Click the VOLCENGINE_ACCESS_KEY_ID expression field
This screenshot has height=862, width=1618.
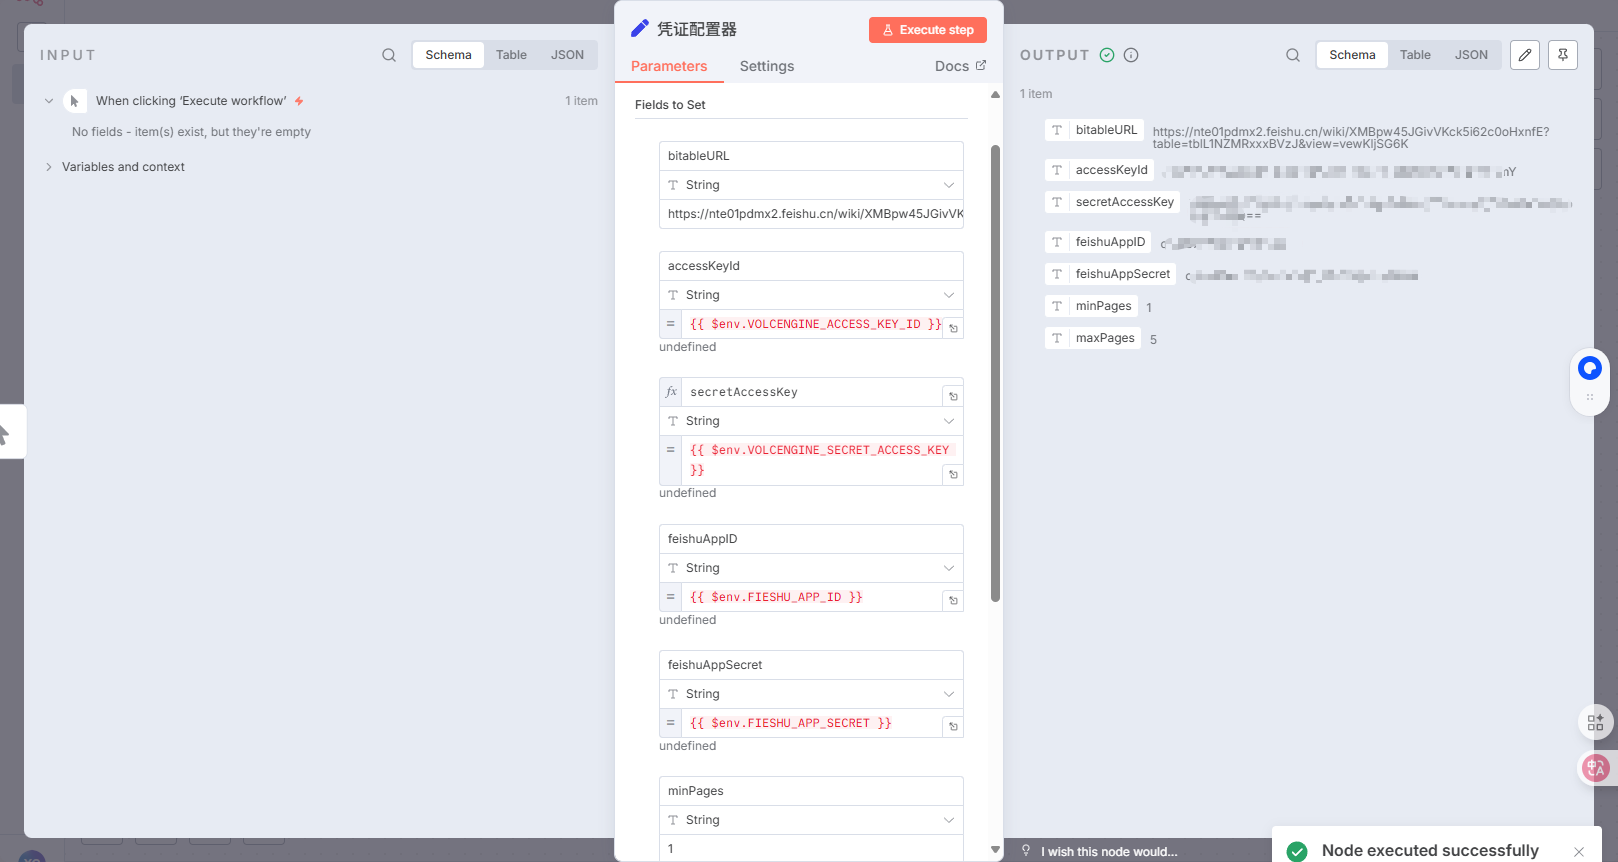pyautogui.click(x=813, y=324)
